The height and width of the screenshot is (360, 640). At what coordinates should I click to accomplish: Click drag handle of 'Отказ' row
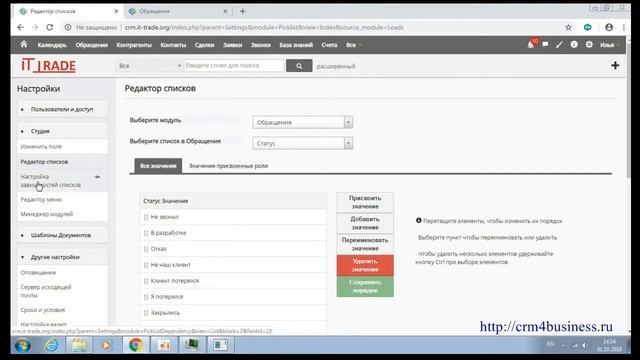click(x=146, y=249)
